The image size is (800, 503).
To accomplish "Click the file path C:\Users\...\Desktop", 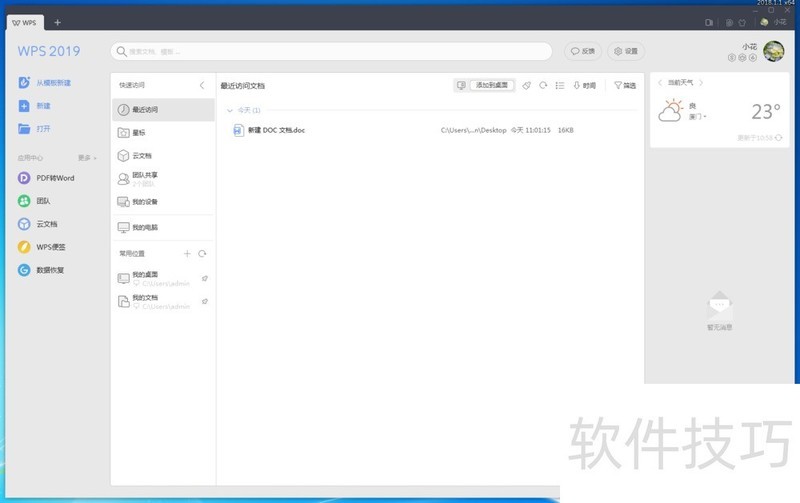I will coord(473,130).
